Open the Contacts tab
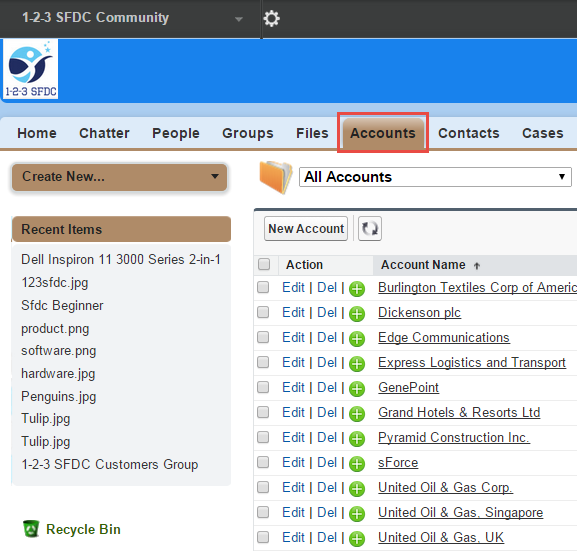 click(x=469, y=133)
